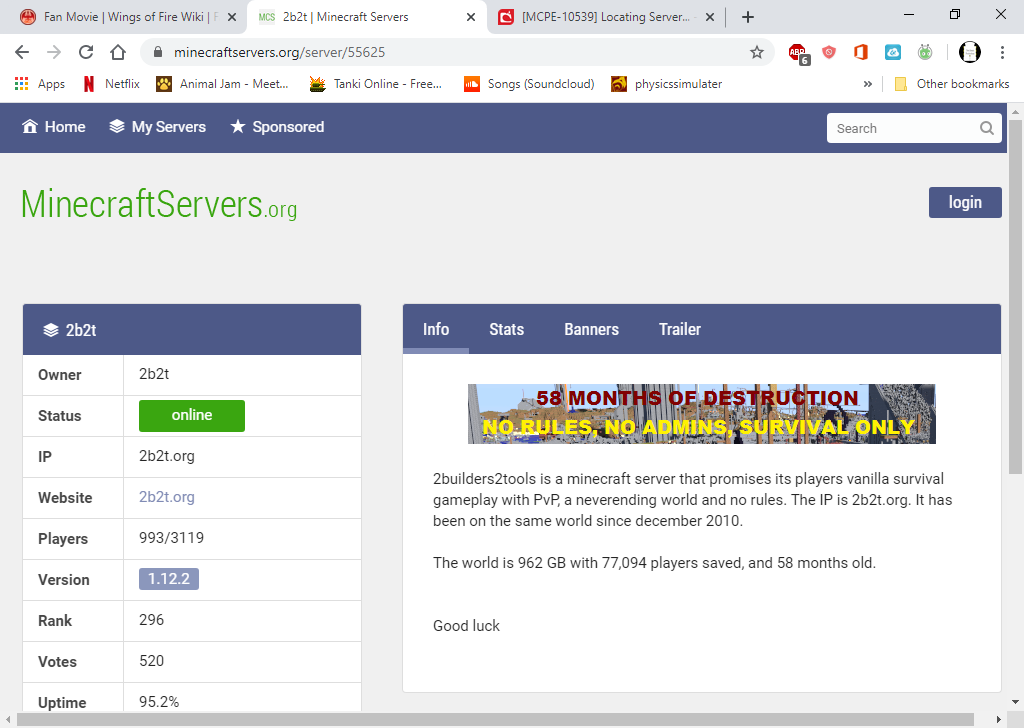Click the browser forward arrow
The width and height of the screenshot is (1024, 728).
pos(54,52)
